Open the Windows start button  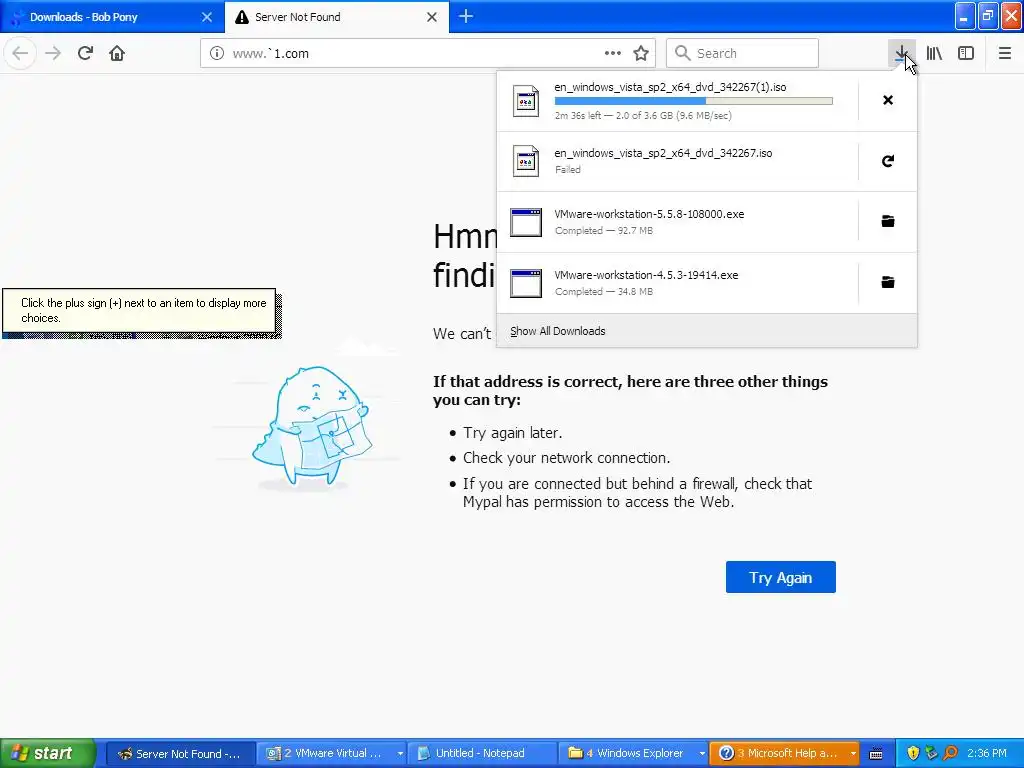[48, 753]
